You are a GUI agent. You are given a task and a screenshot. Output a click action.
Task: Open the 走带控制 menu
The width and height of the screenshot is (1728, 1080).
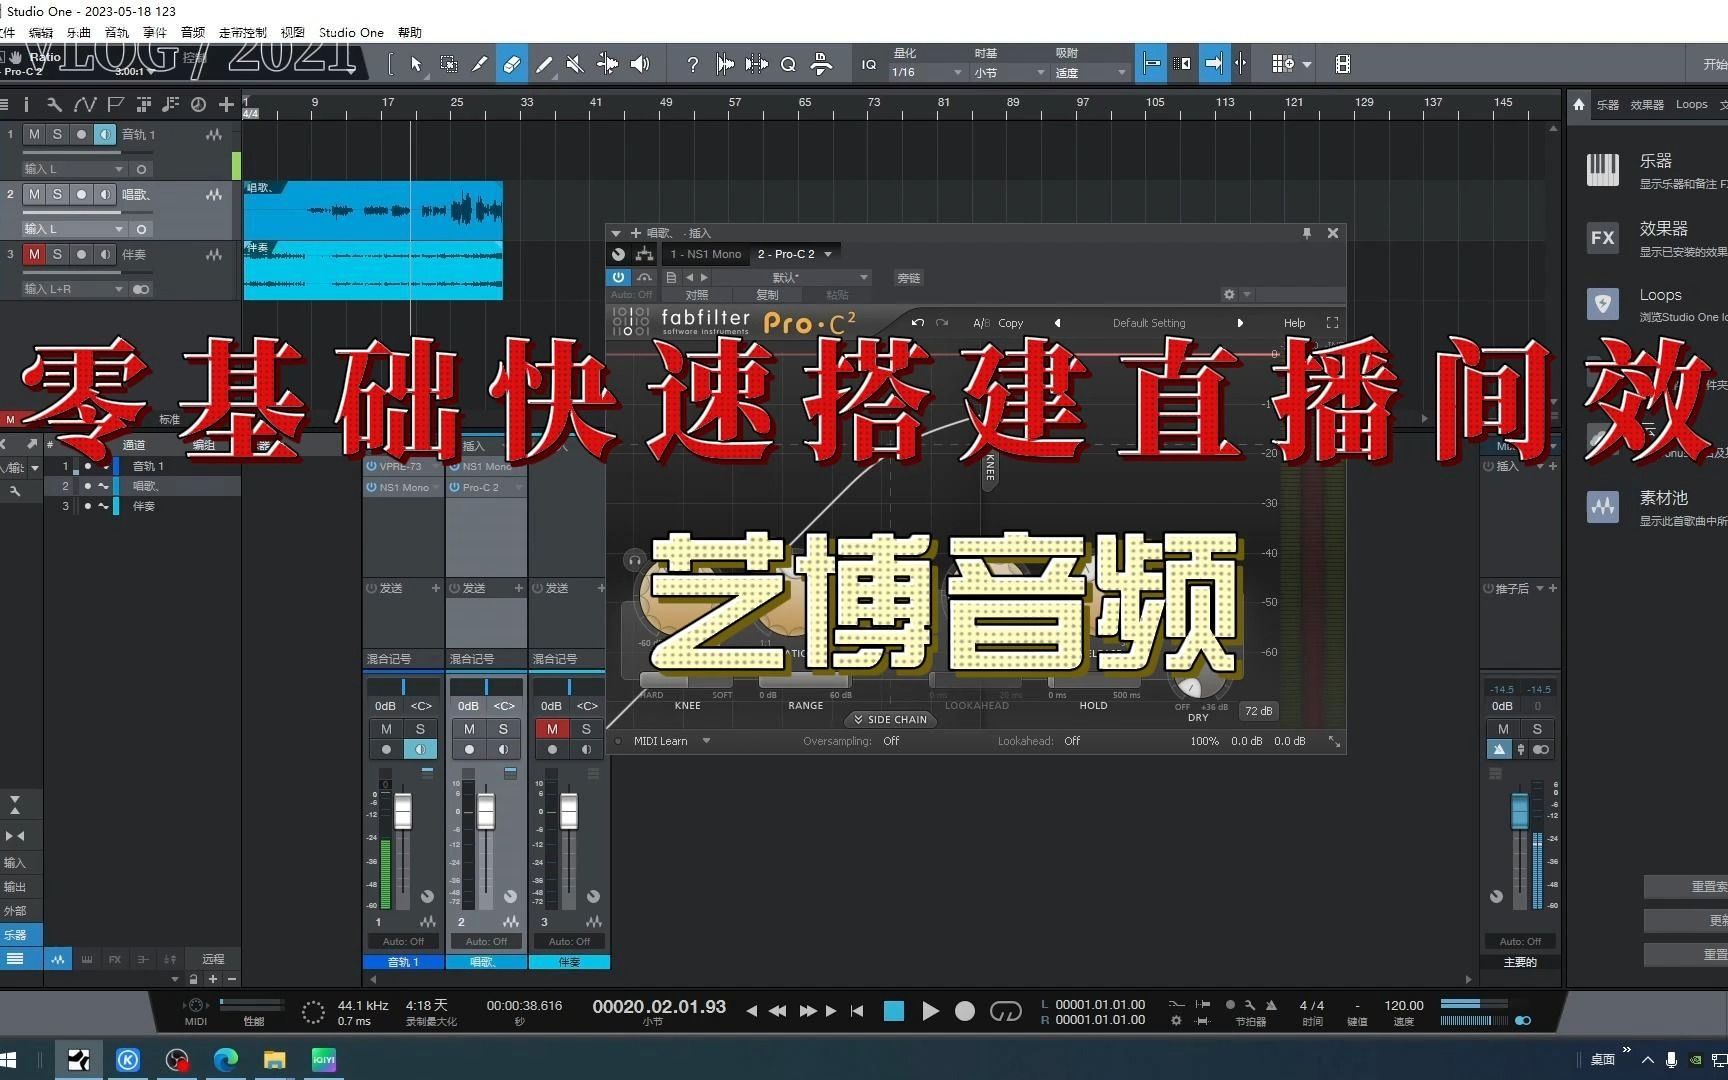pyautogui.click(x=243, y=32)
